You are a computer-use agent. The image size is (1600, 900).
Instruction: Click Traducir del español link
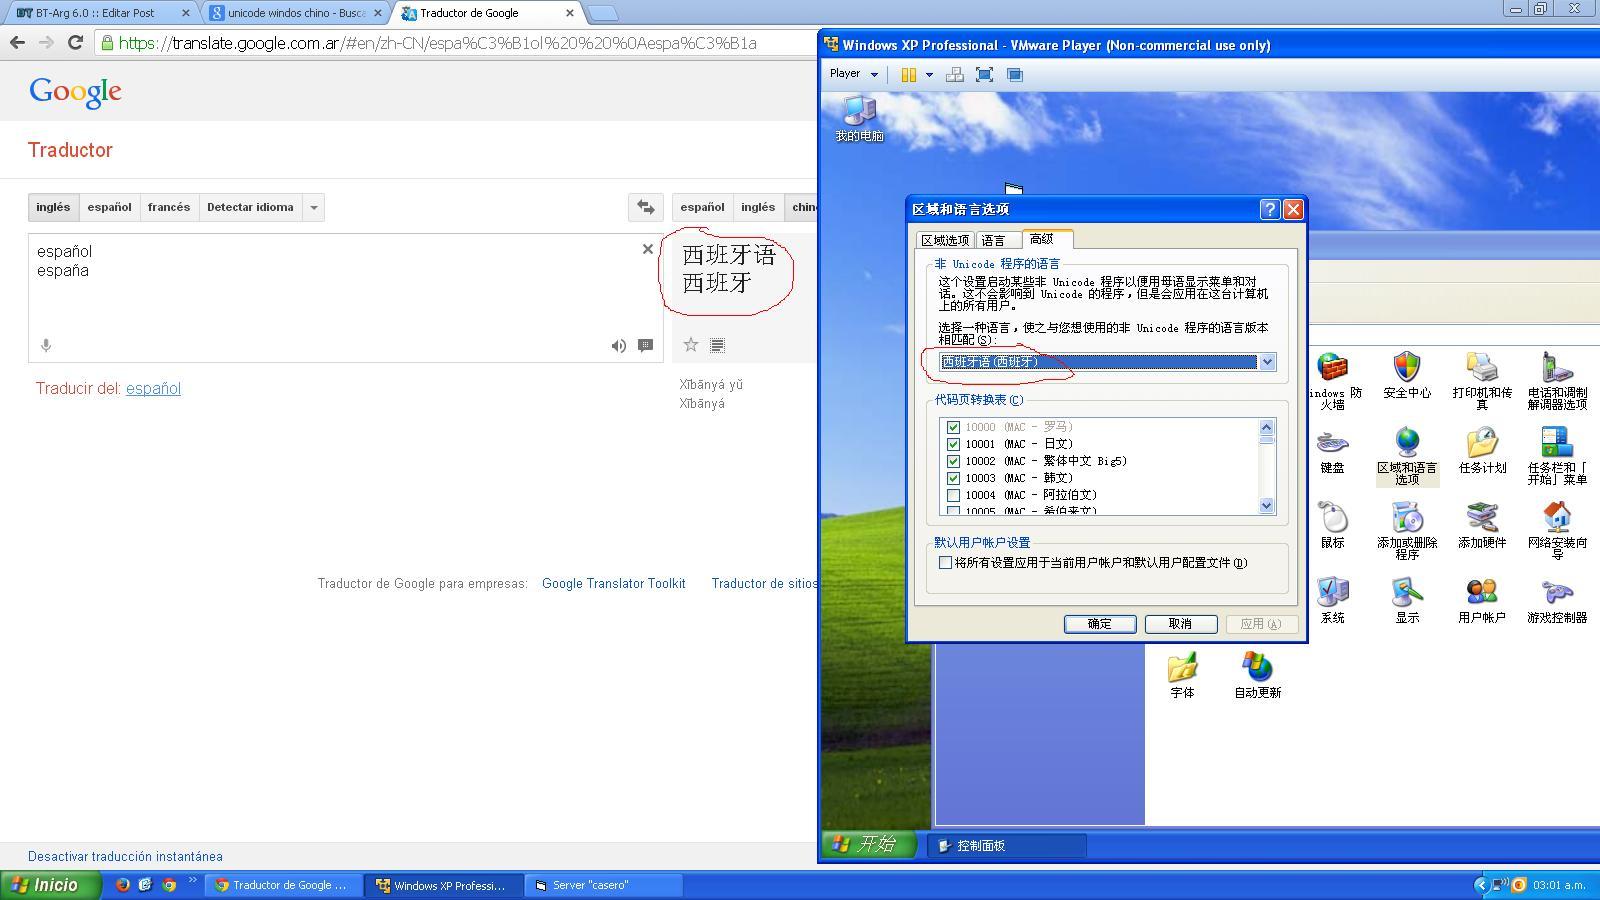click(x=153, y=388)
